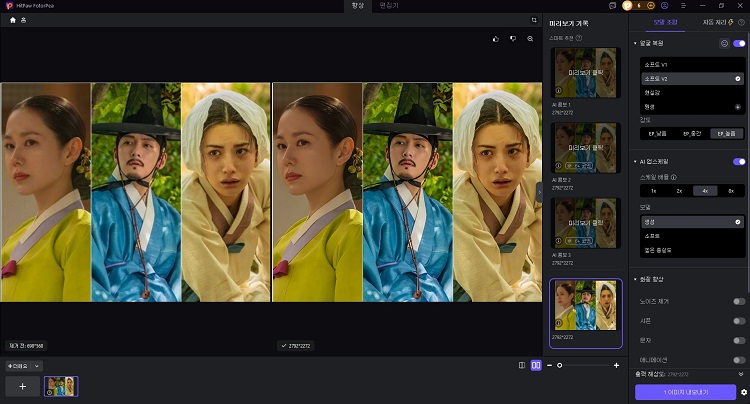Choose the medium strength 강도 option
Image resolution: width=750 pixels, height=404 pixels.
pyautogui.click(x=692, y=134)
